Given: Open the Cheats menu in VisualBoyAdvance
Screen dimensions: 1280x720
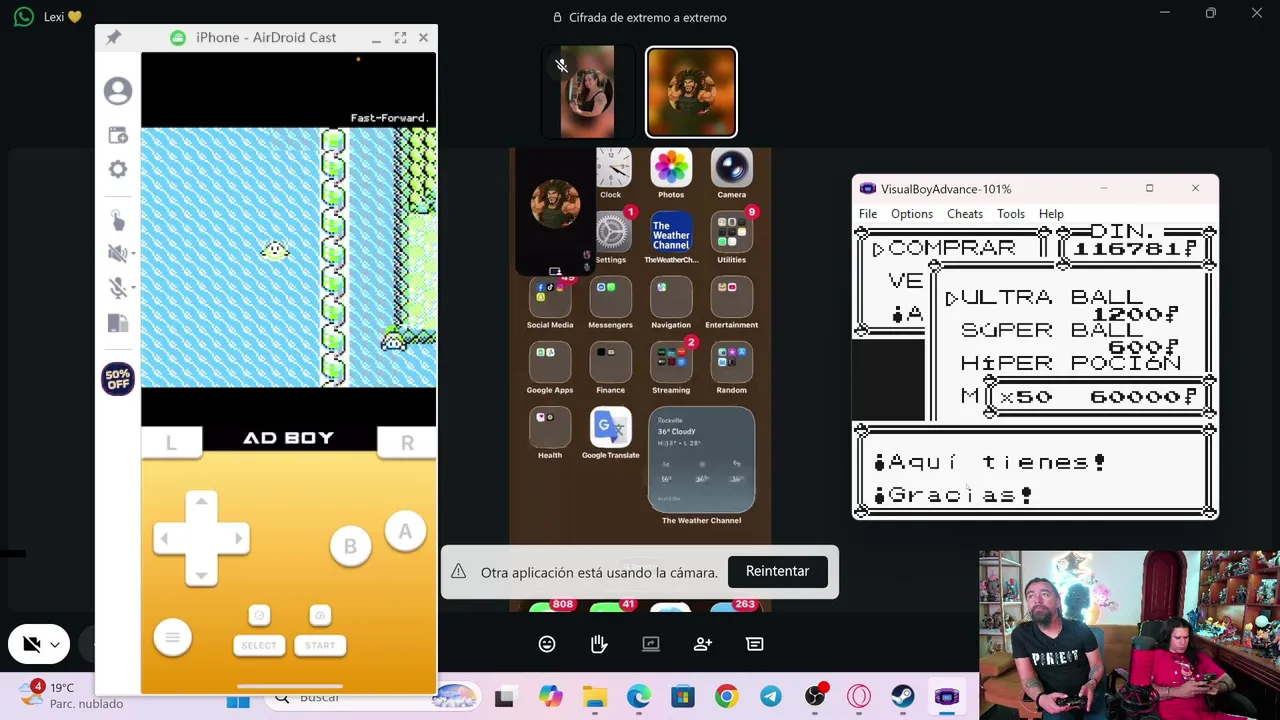Looking at the screenshot, I should point(965,214).
